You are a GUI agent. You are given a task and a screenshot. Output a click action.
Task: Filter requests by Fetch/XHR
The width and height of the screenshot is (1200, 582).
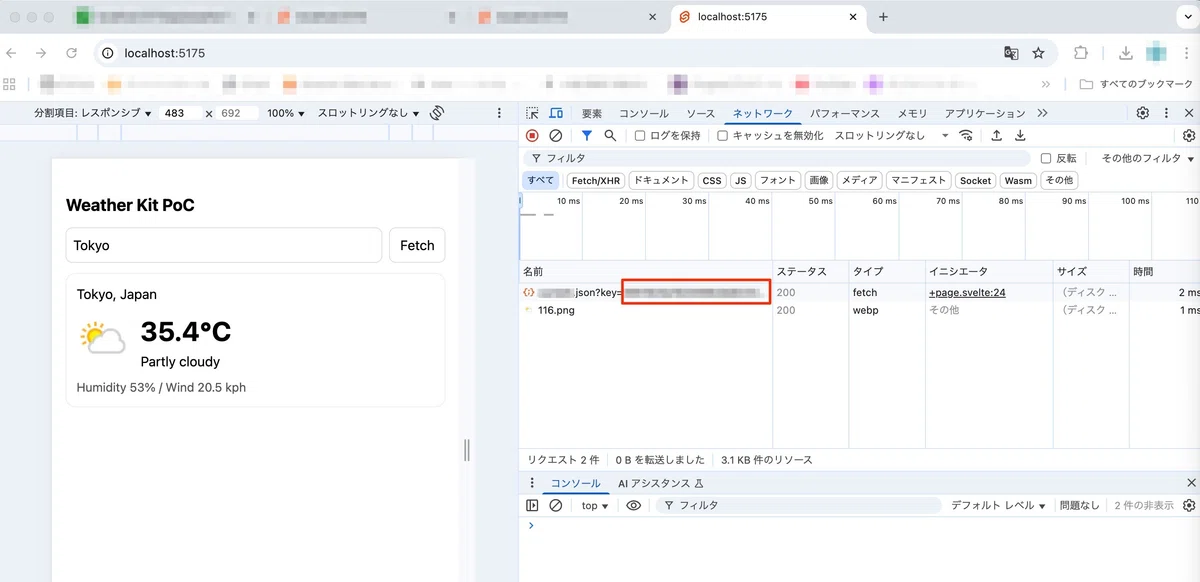[x=596, y=180]
